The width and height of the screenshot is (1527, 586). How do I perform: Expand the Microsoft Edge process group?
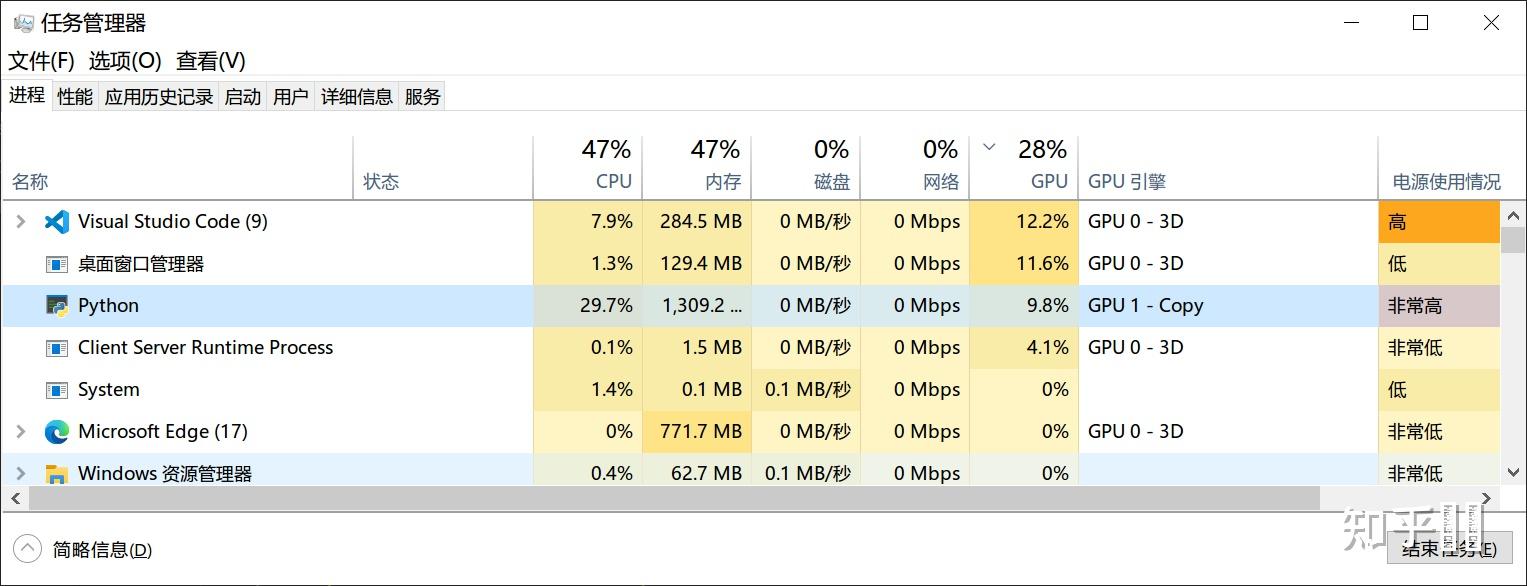click(20, 432)
